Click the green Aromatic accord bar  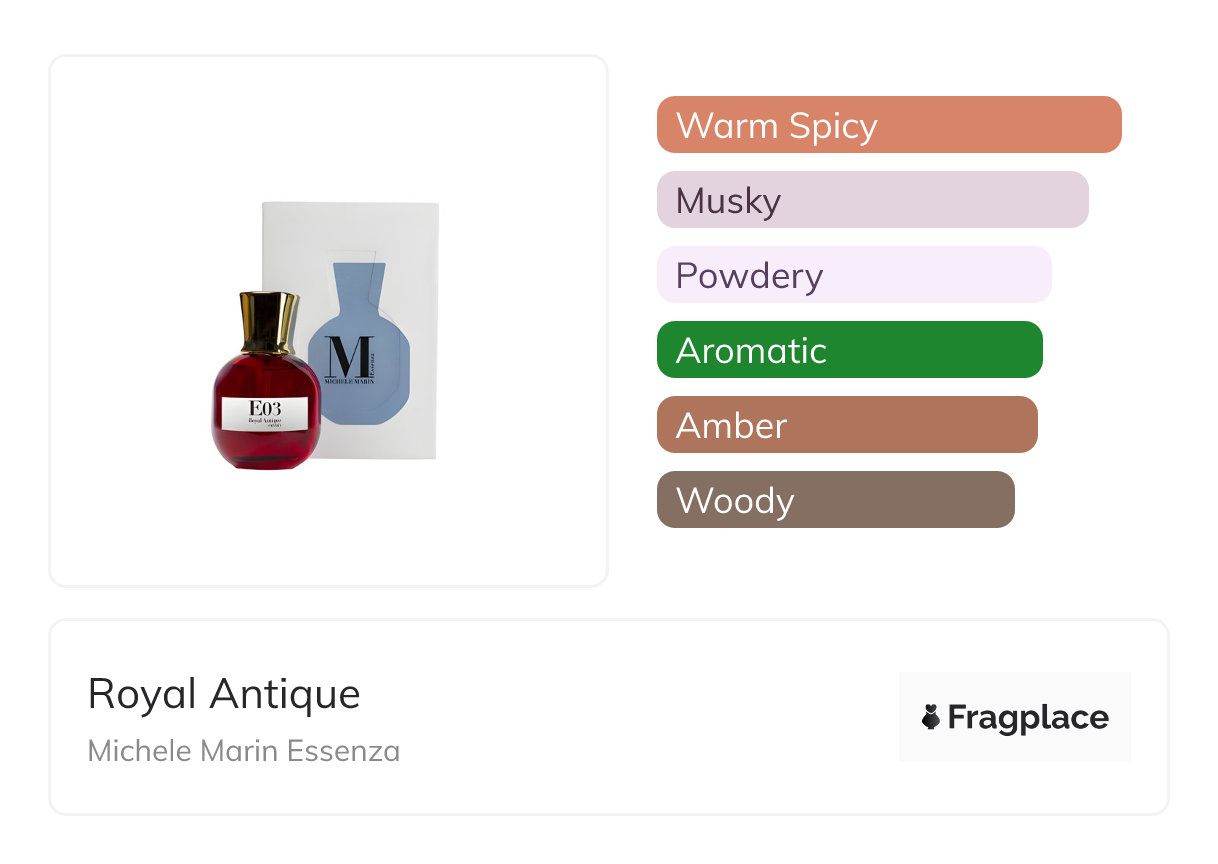[849, 350]
